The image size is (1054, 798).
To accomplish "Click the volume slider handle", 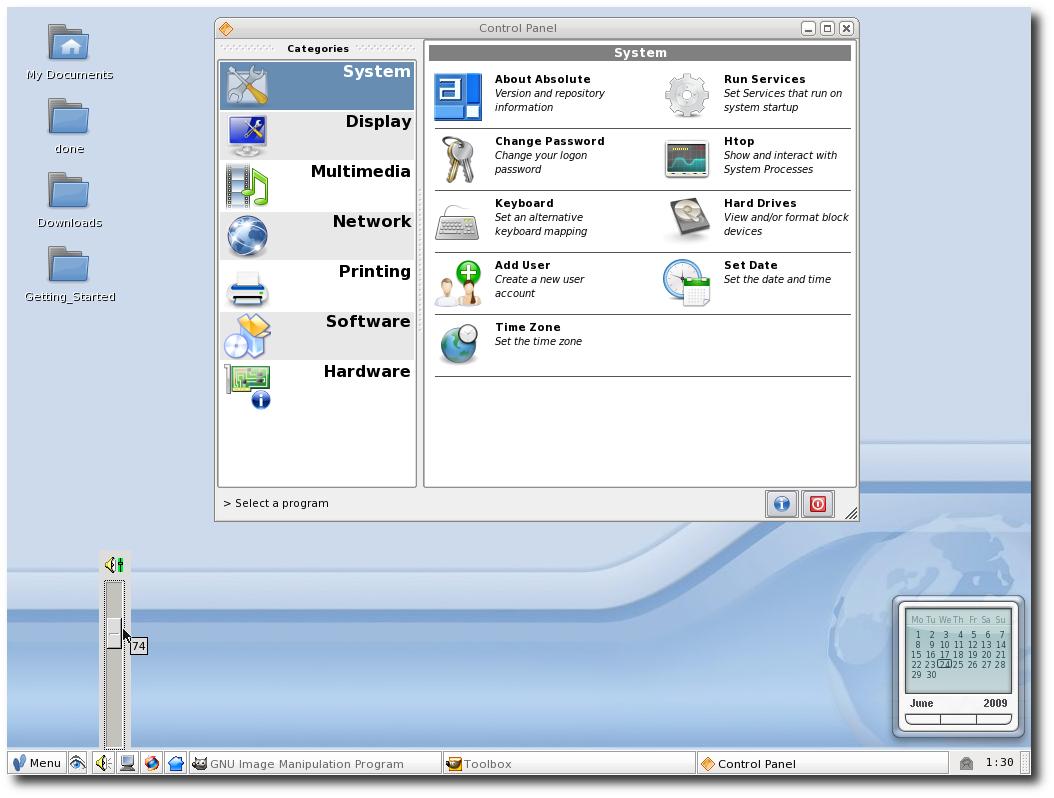I will [114, 633].
